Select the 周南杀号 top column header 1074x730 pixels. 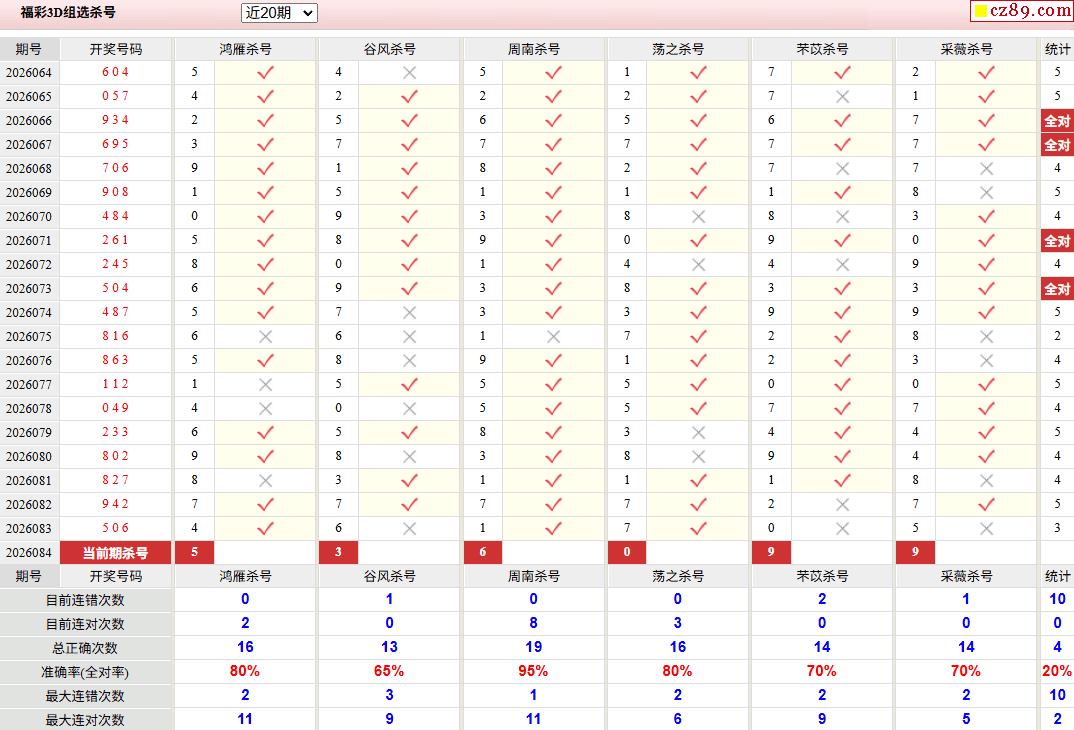coord(534,49)
